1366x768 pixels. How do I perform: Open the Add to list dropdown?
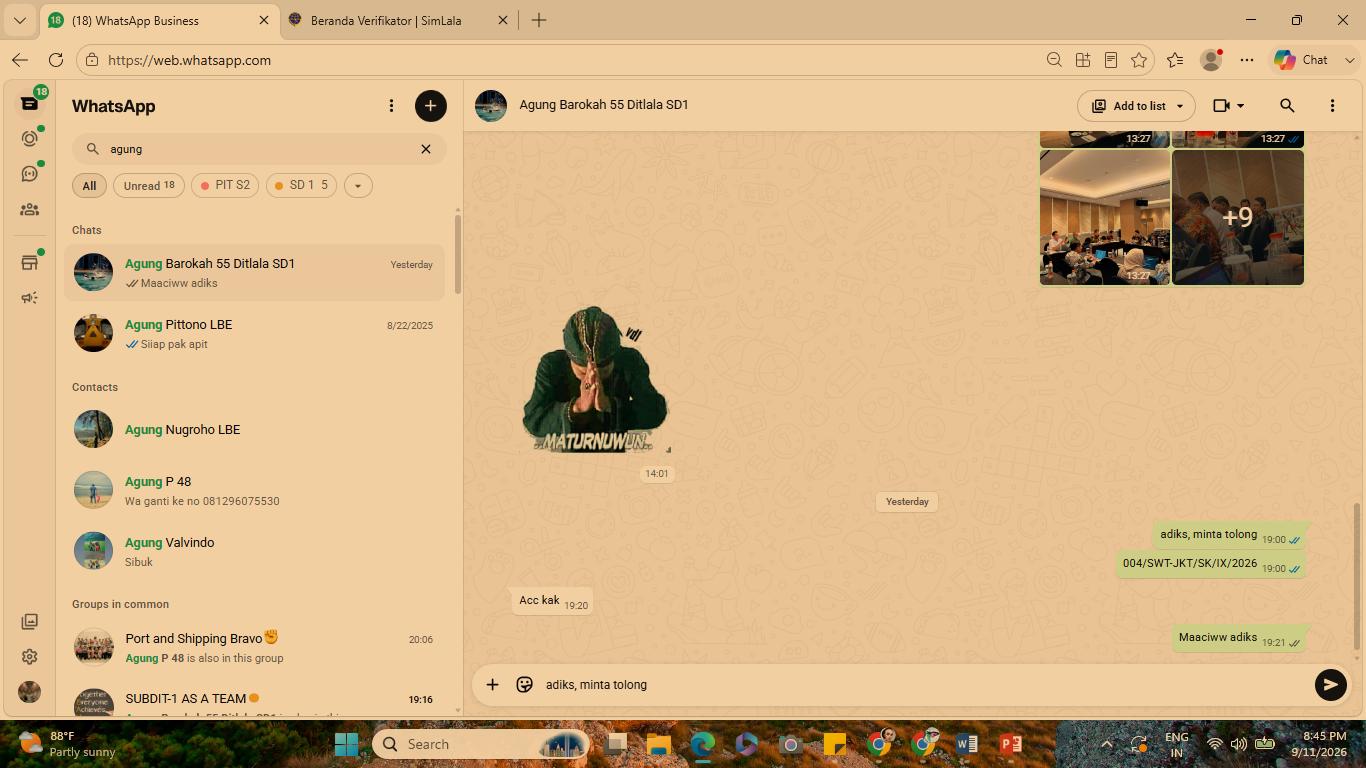pos(1136,105)
